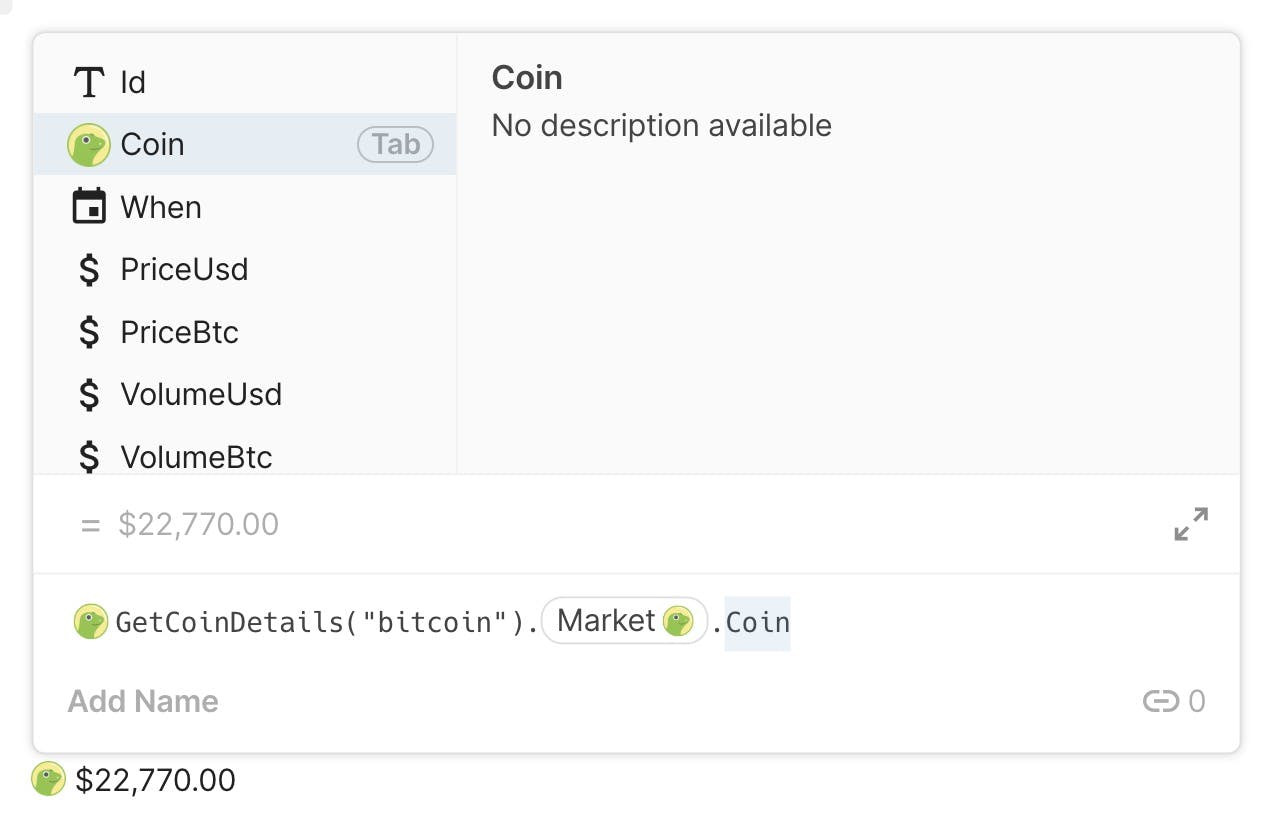Click the Tab hint badge on Coin
Viewport: 1272px width, 832px height.
point(396,145)
